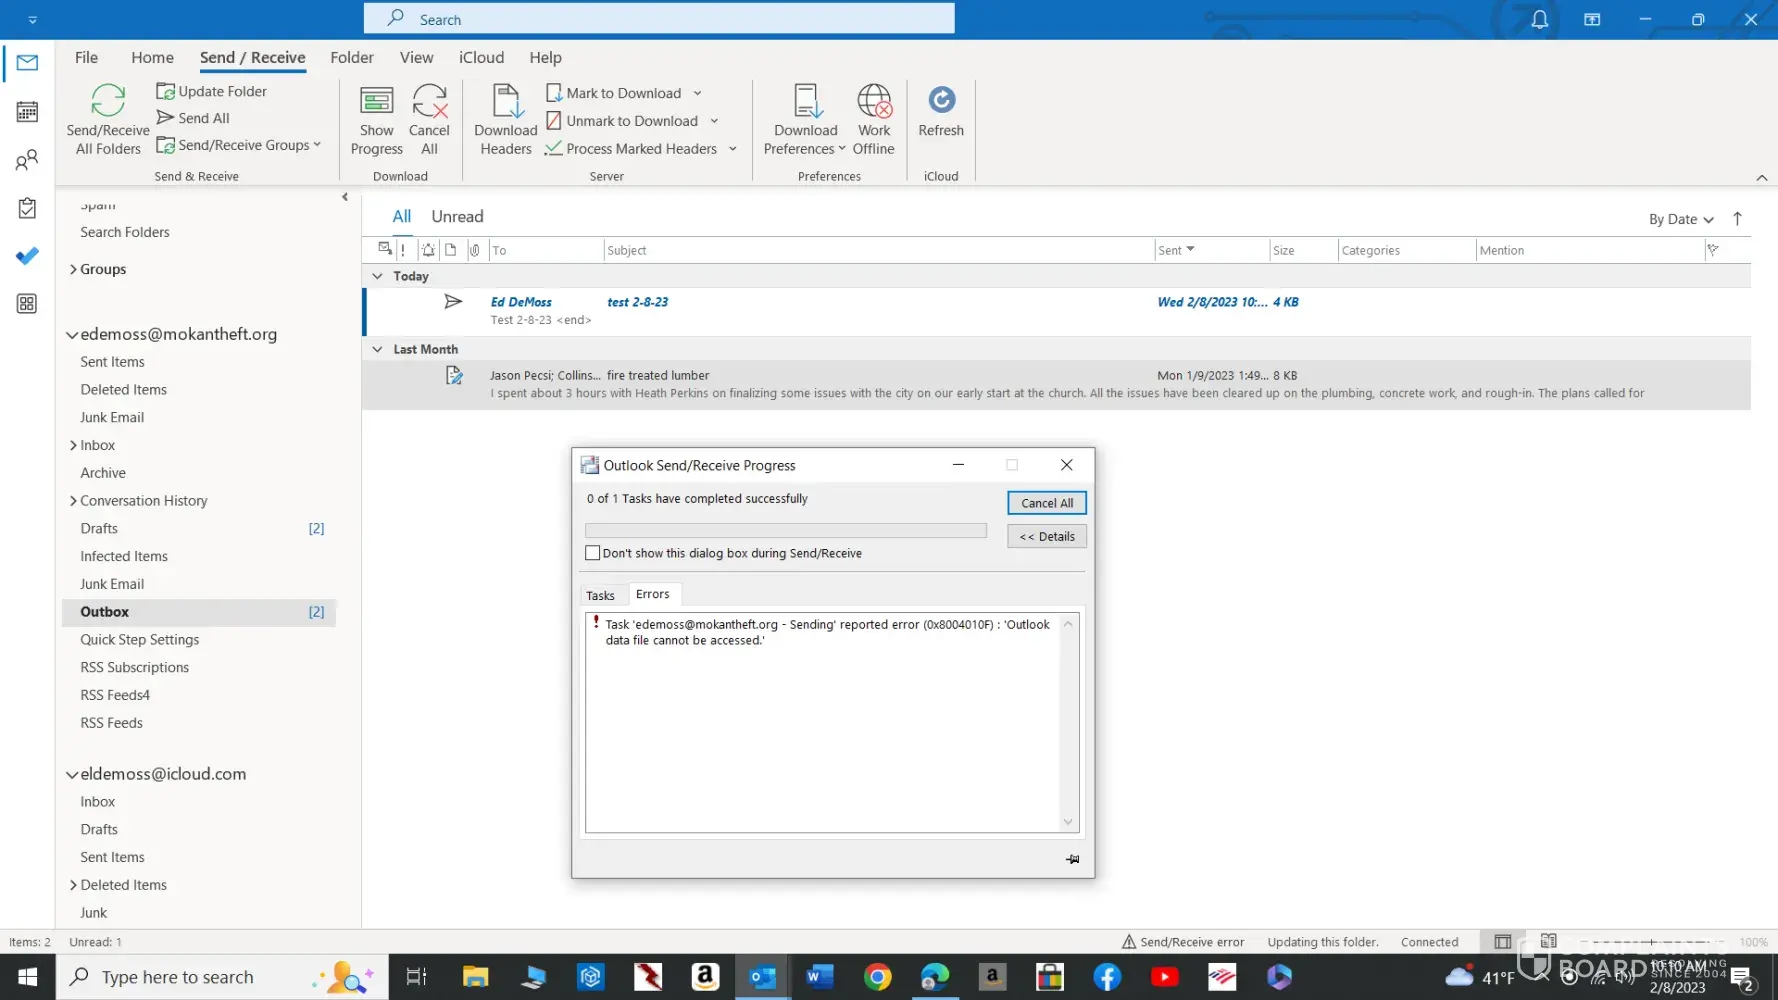
Task: Click the Show Progress icon
Action: (376, 102)
